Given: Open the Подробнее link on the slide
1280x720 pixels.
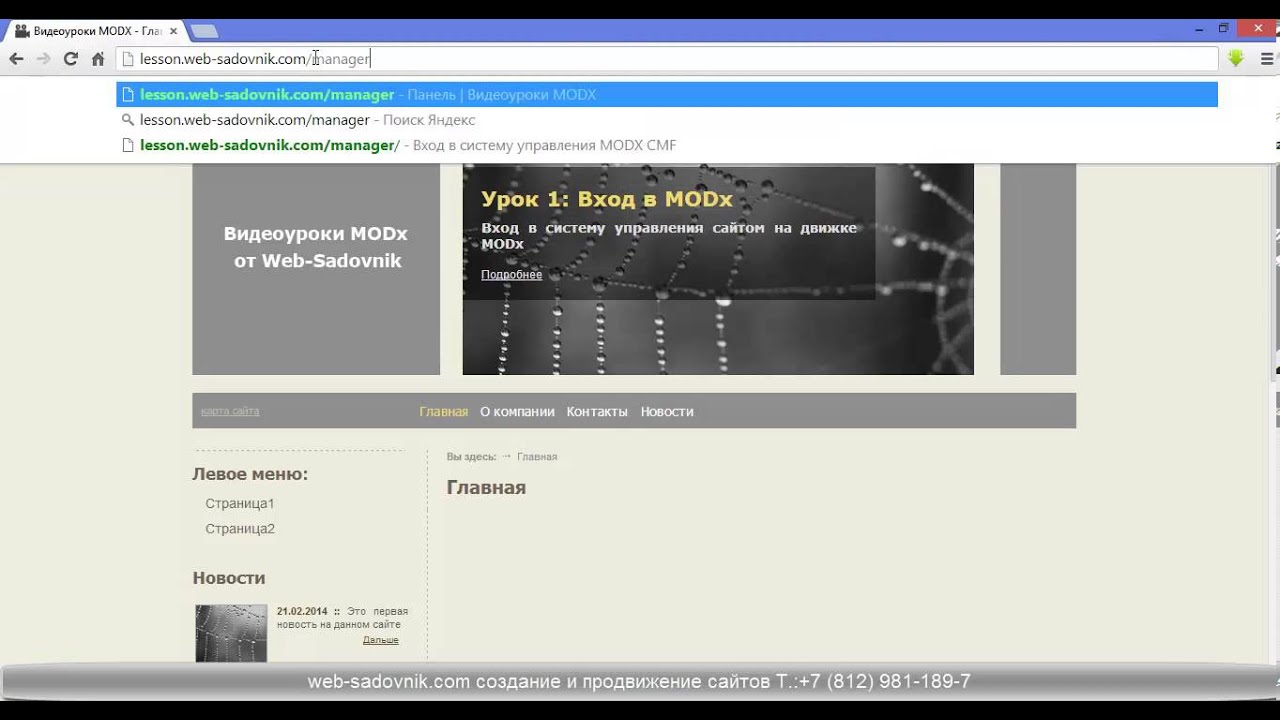Looking at the screenshot, I should tap(511, 275).
